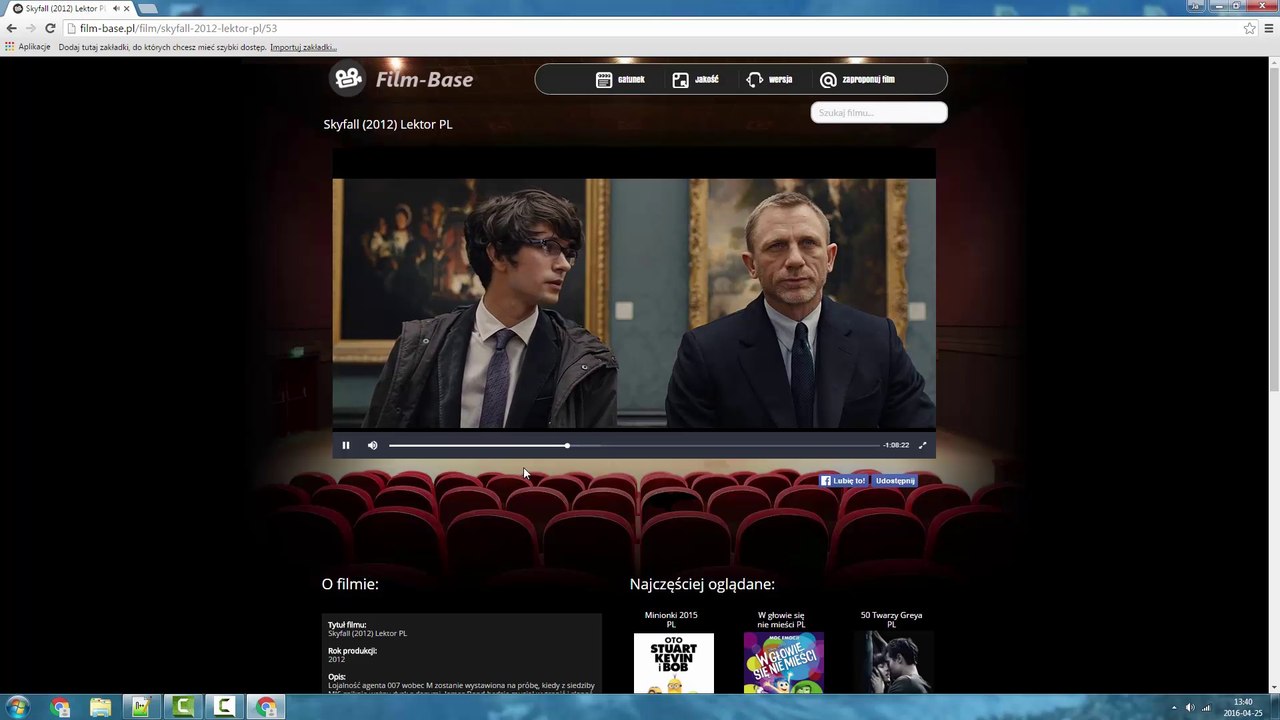This screenshot has width=1280, height=720.
Task: Go back in browser history
Action: pyautogui.click(x=11, y=28)
